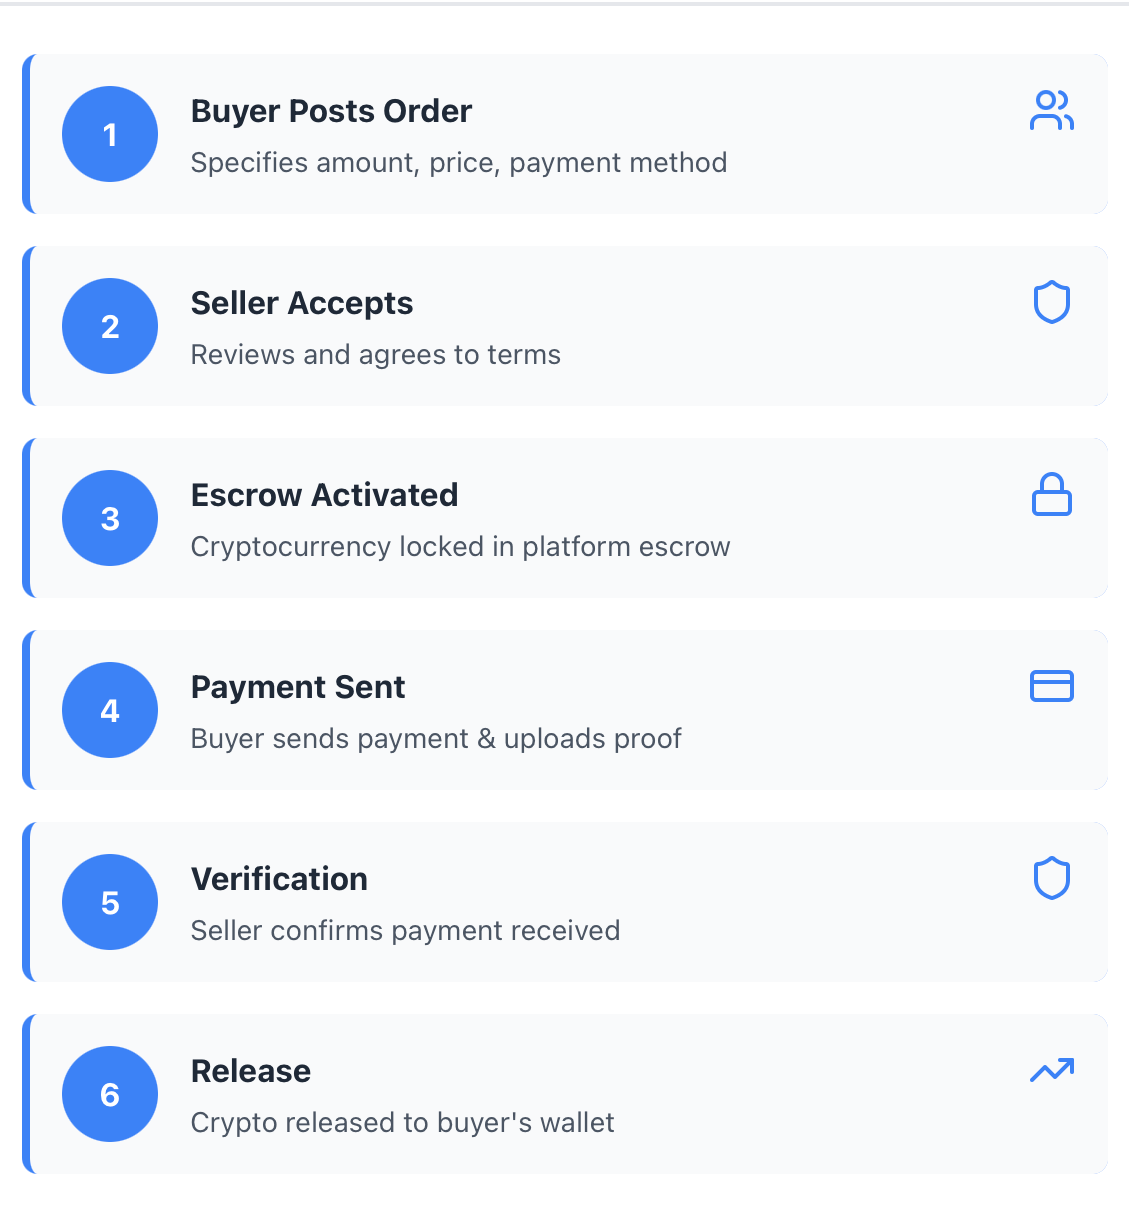The width and height of the screenshot is (1129, 1214).
Task: Click the shield icon beside Verification
Action: coord(1051,878)
